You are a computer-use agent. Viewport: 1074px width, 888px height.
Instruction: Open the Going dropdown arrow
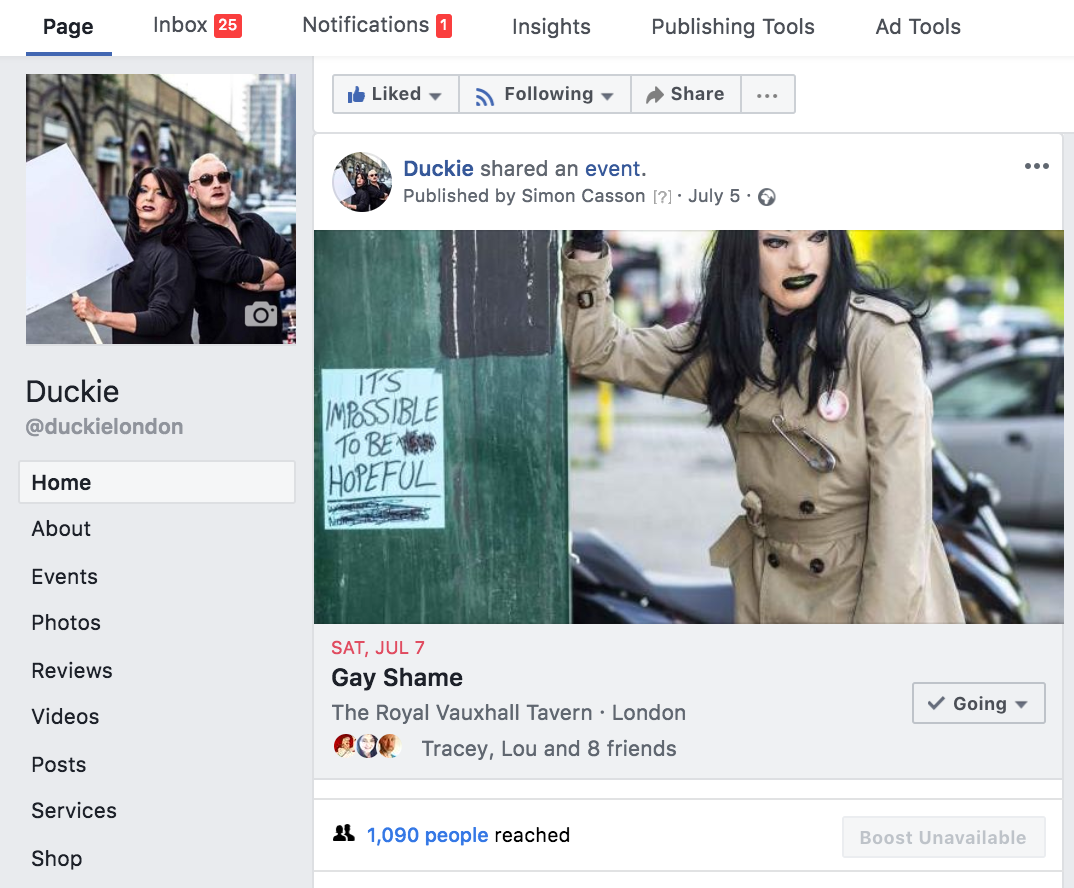[1021, 704]
